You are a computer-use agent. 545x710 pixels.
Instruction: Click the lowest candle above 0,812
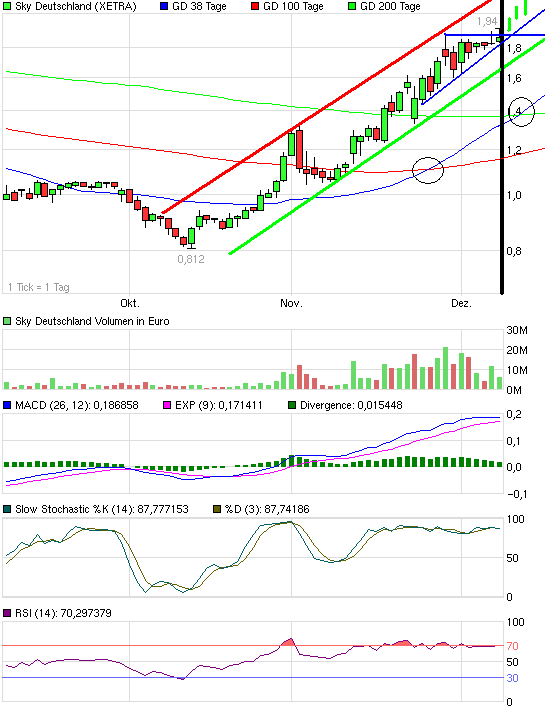coord(191,237)
